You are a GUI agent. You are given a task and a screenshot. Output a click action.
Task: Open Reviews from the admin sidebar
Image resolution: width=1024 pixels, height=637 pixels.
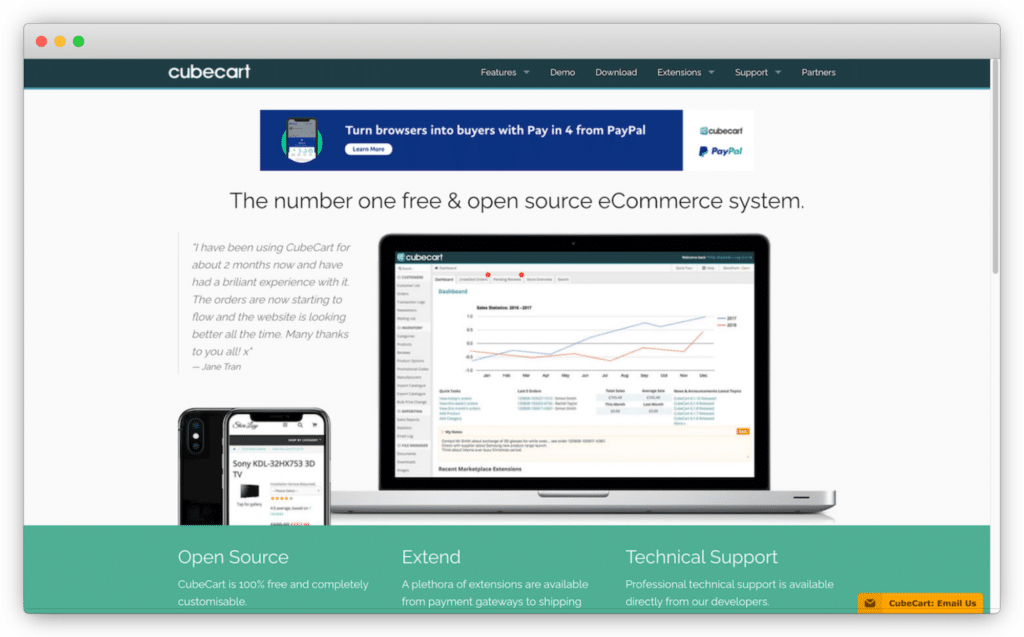407,350
